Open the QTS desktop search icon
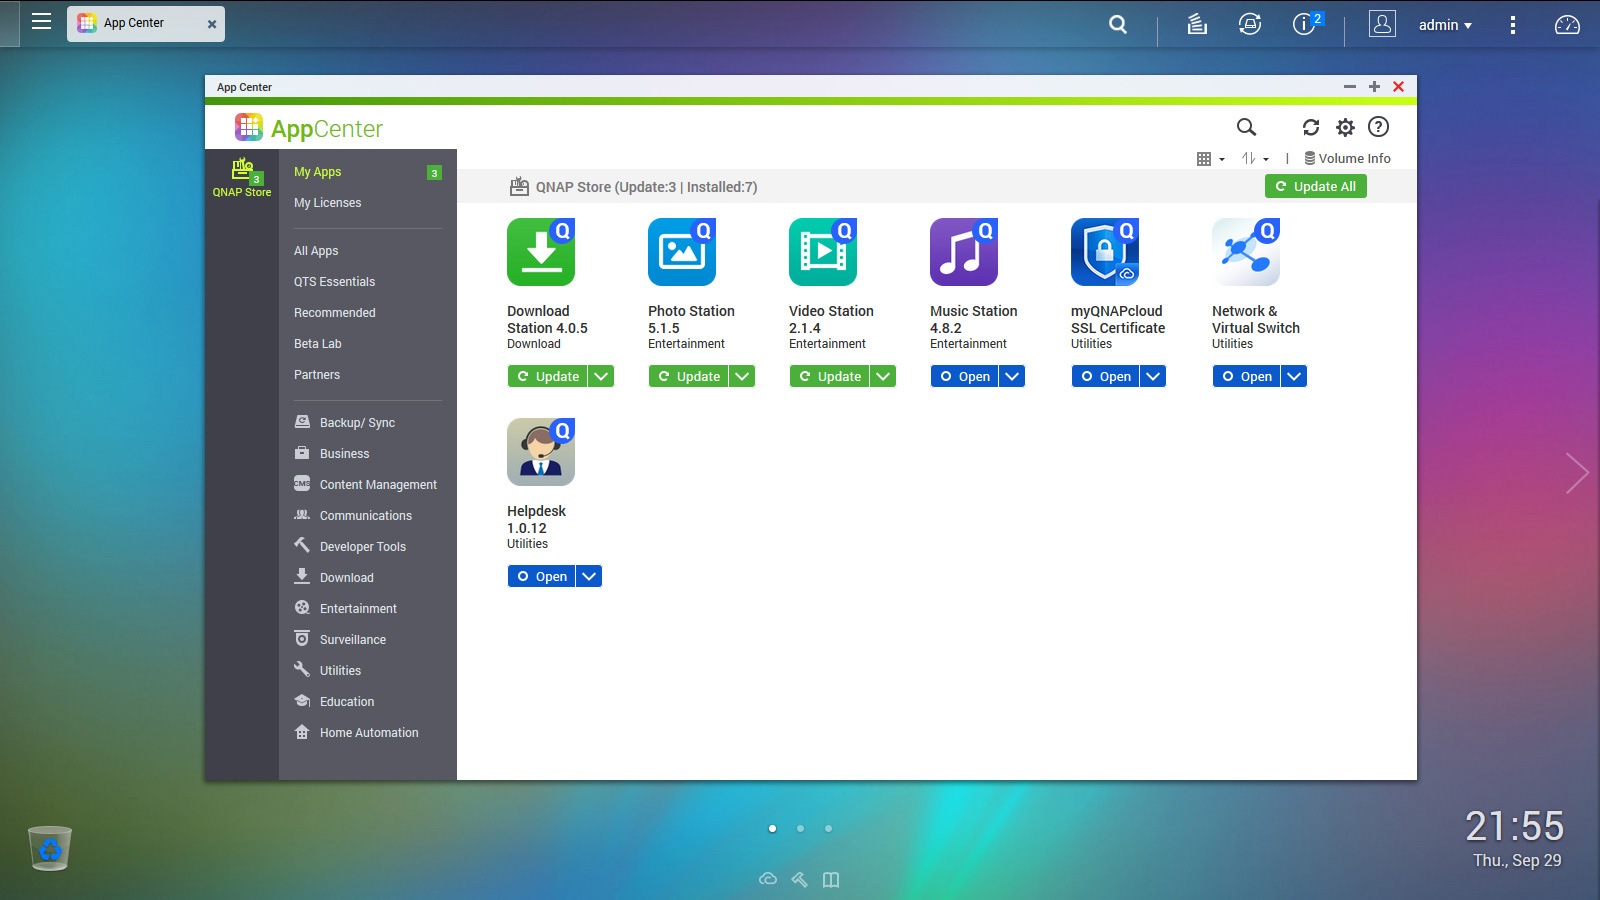Viewport: 1600px width, 900px height. pyautogui.click(x=1118, y=24)
